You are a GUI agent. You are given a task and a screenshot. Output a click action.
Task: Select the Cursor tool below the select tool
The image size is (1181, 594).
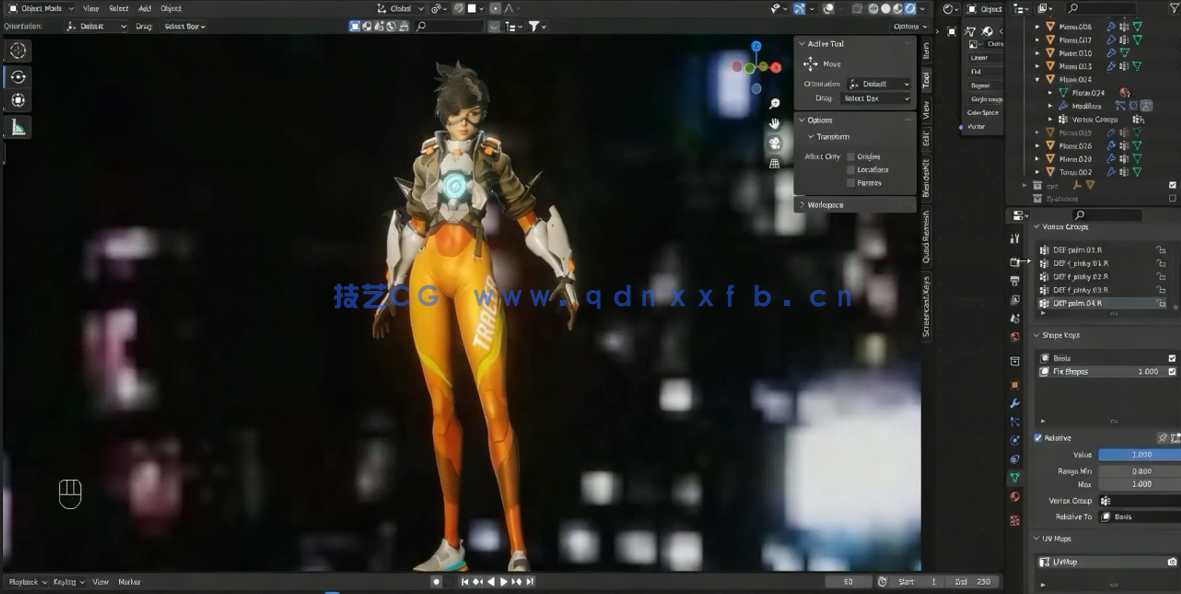18,76
